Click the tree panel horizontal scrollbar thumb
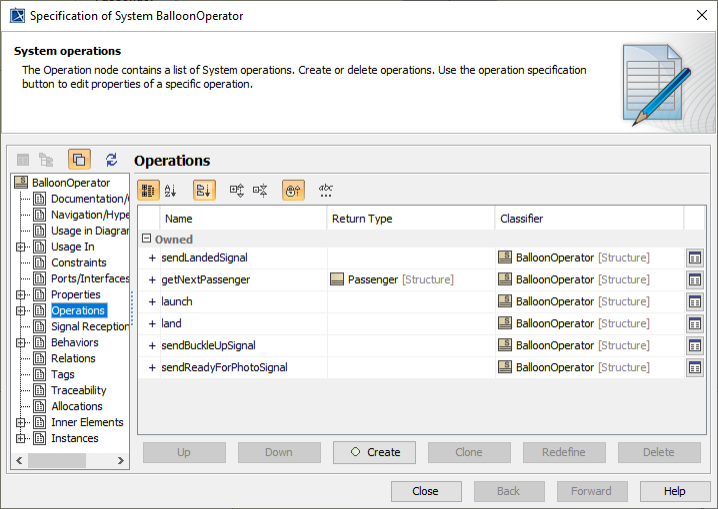 [57, 460]
